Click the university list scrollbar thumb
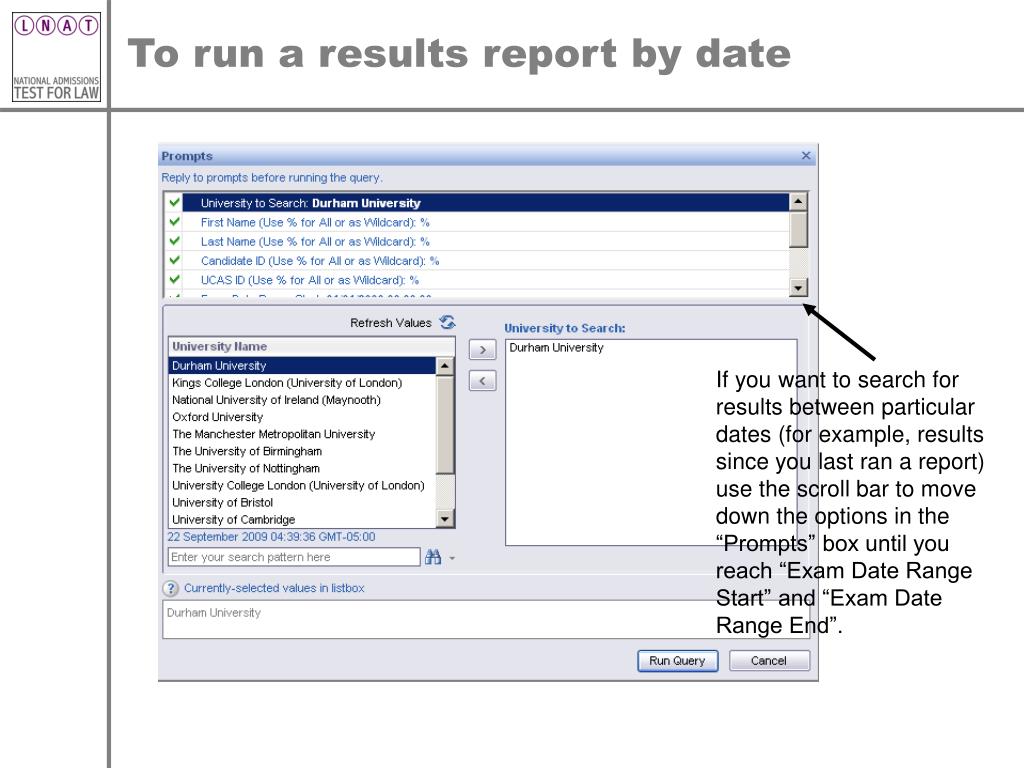1024x768 pixels. tap(445, 424)
